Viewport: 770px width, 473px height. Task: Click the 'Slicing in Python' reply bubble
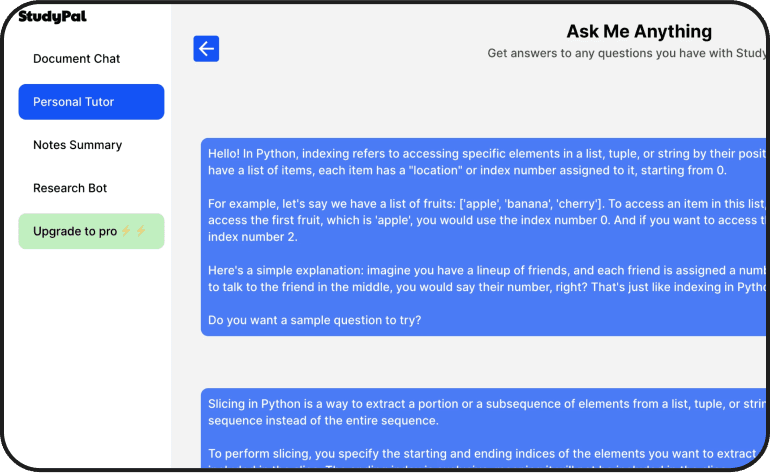point(484,427)
